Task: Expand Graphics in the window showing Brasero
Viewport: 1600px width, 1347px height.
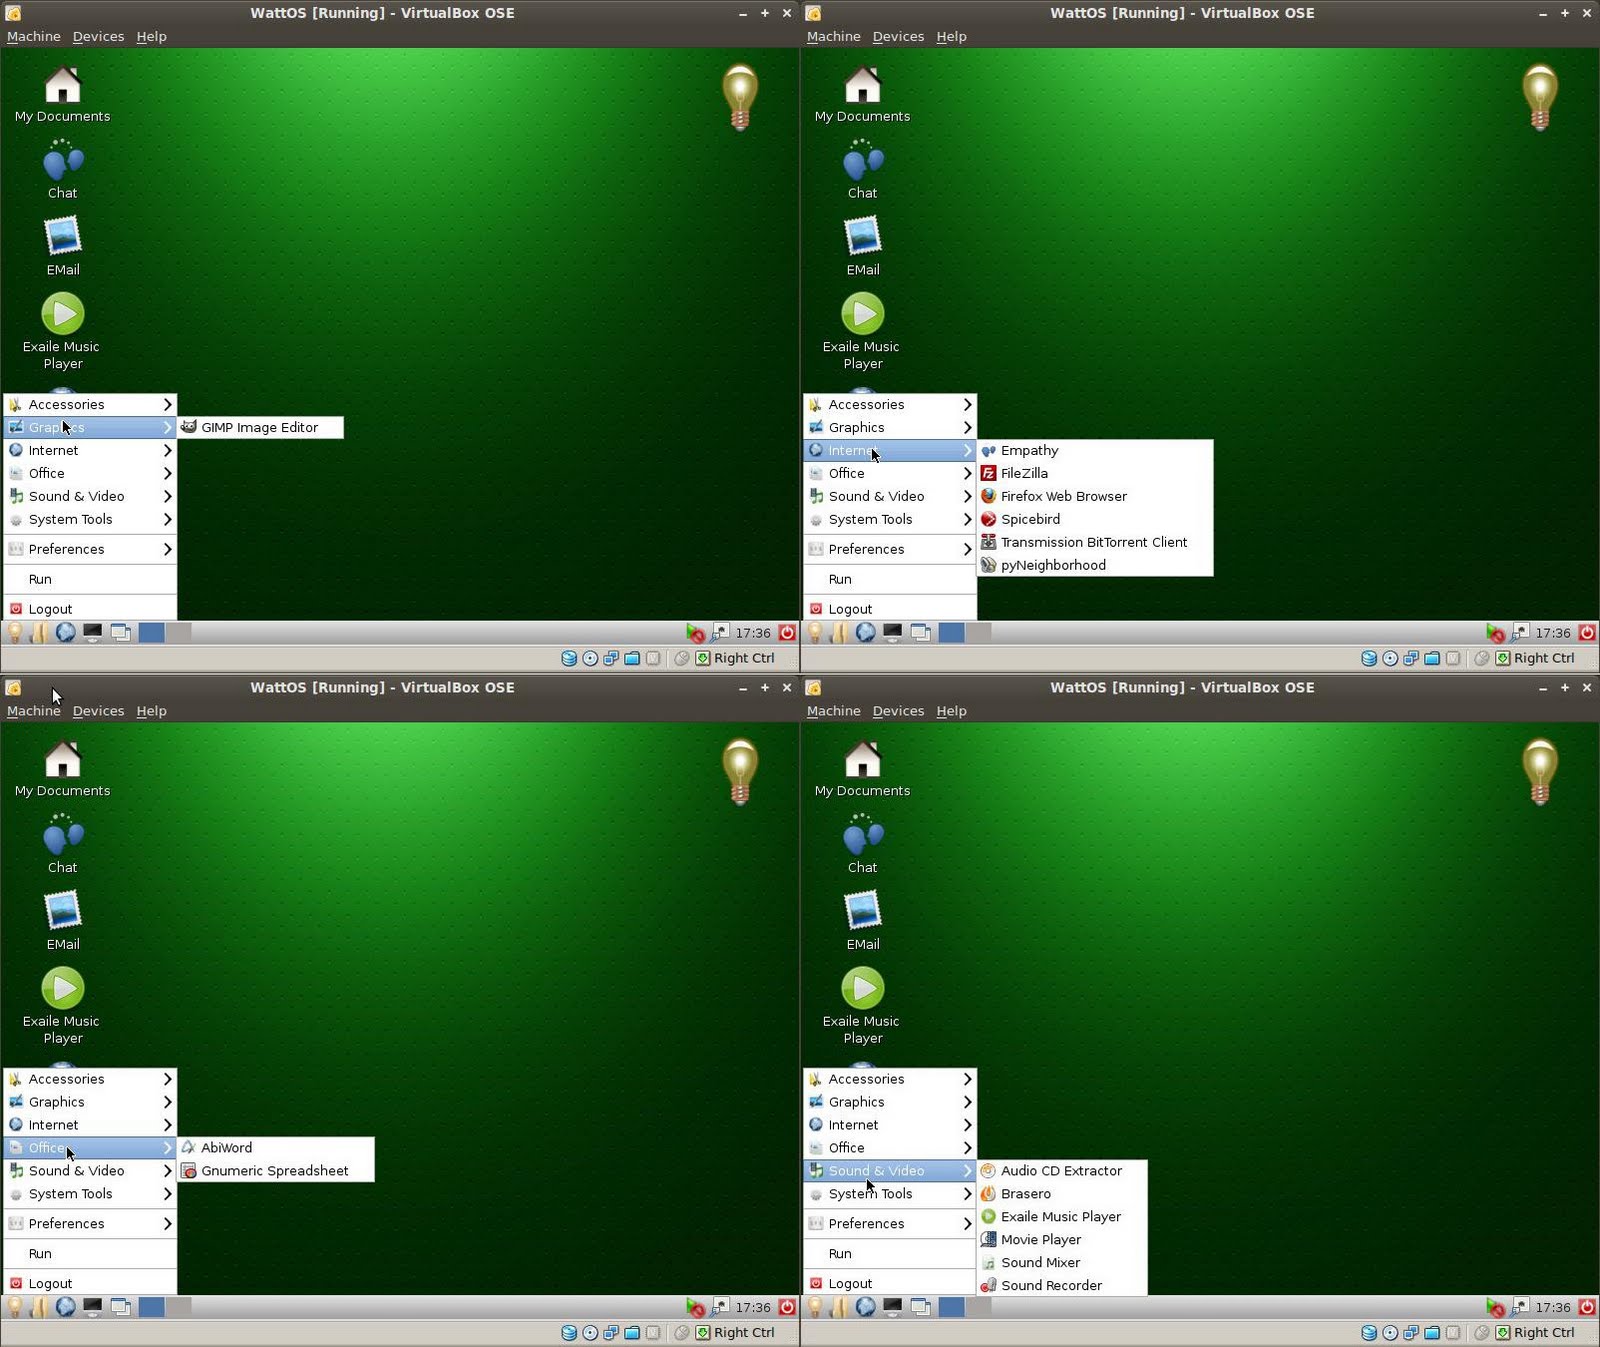Action: pyautogui.click(x=890, y=1102)
